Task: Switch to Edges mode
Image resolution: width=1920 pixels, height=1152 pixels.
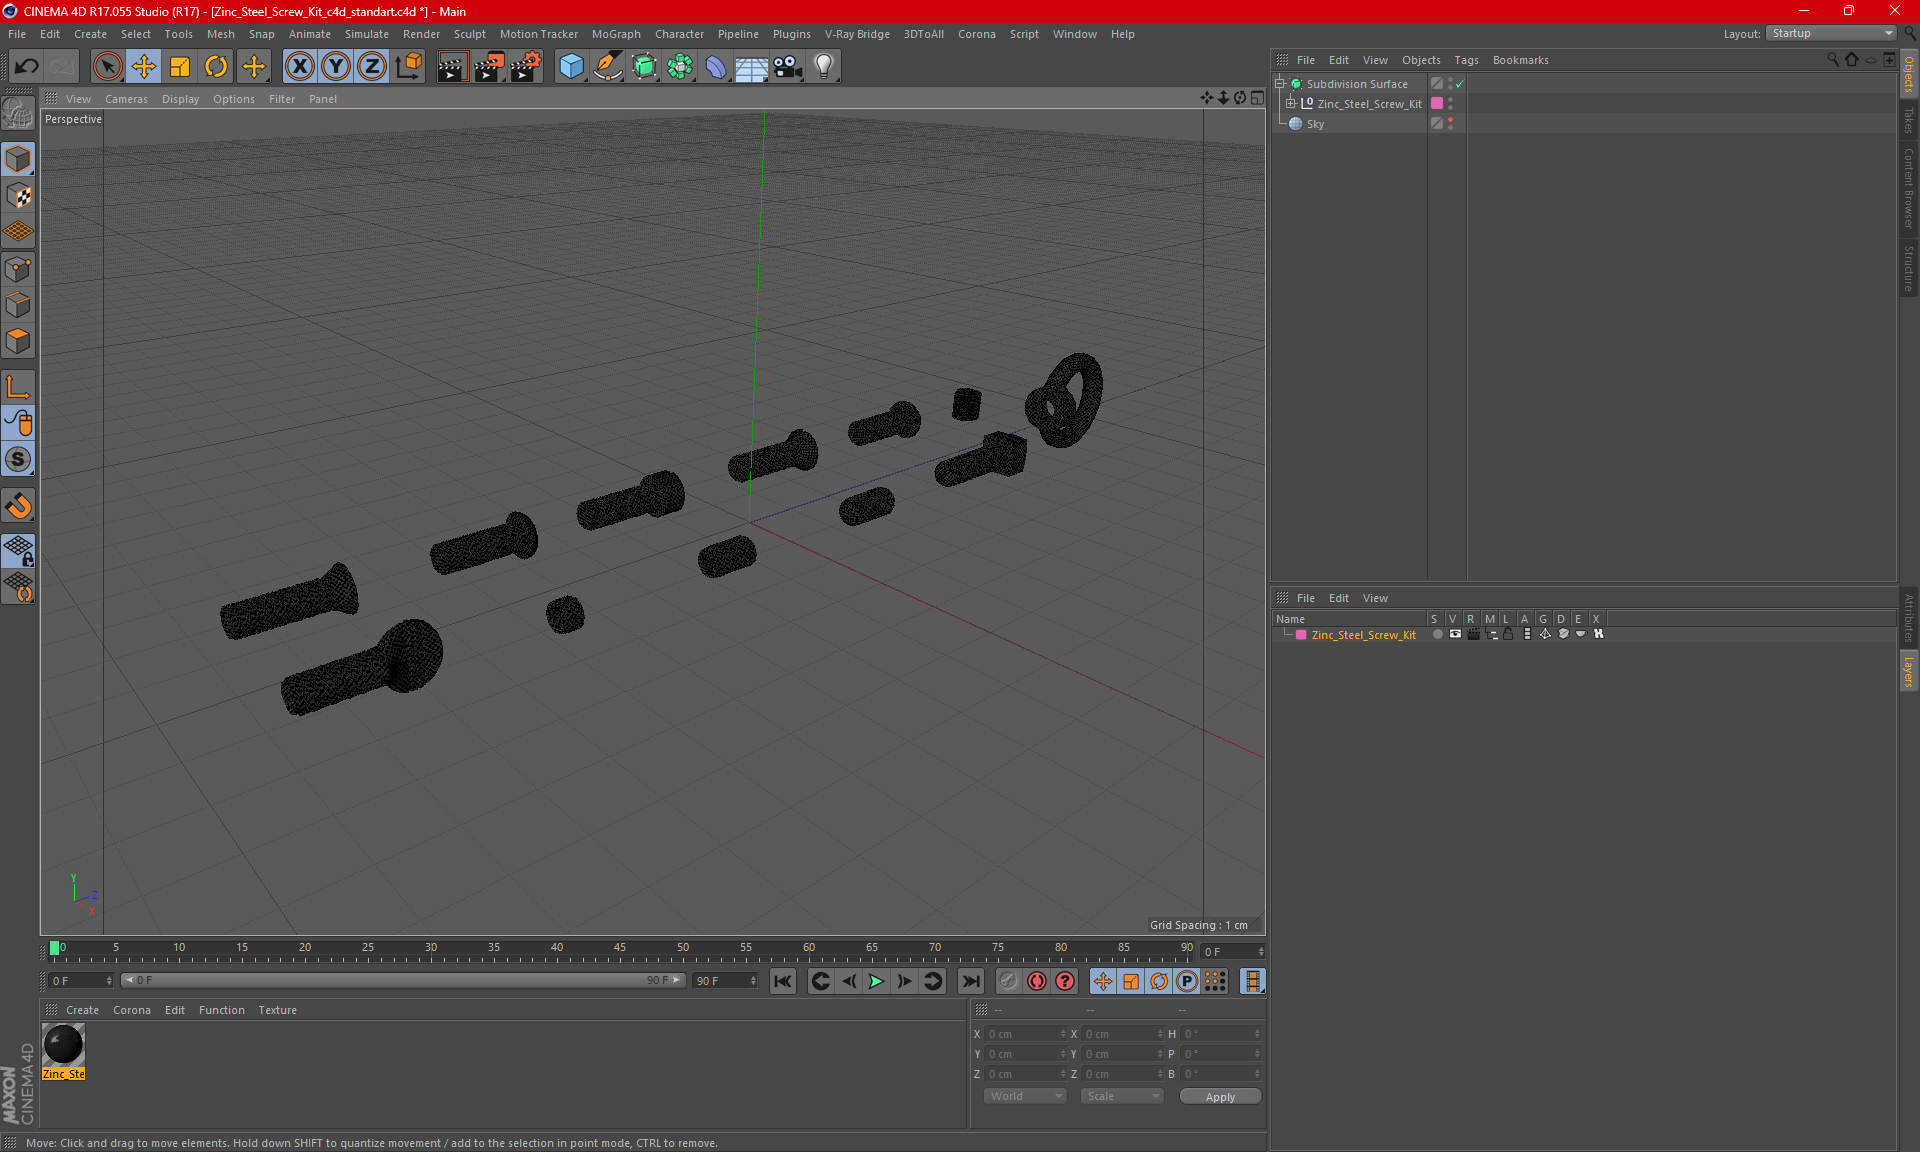Action: point(18,305)
